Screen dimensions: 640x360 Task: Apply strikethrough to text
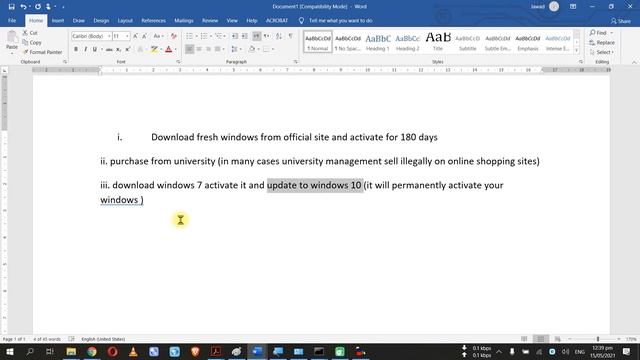coord(109,49)
